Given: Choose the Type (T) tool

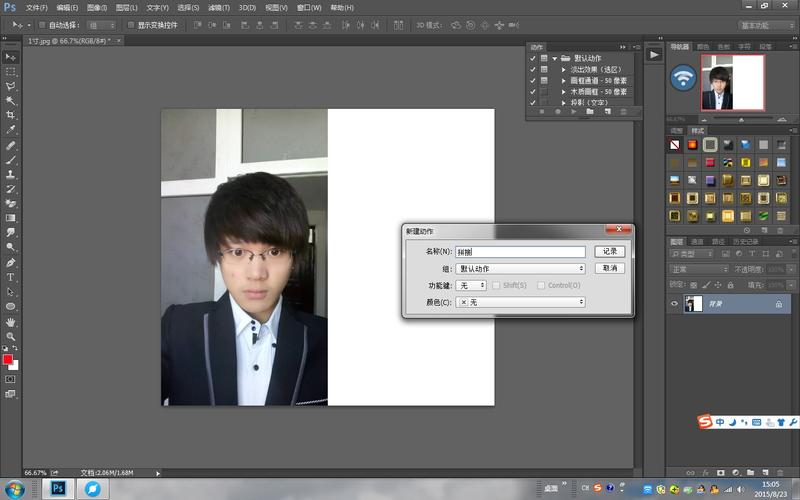Looking at the screenshot, I should (x=11, y=277).
